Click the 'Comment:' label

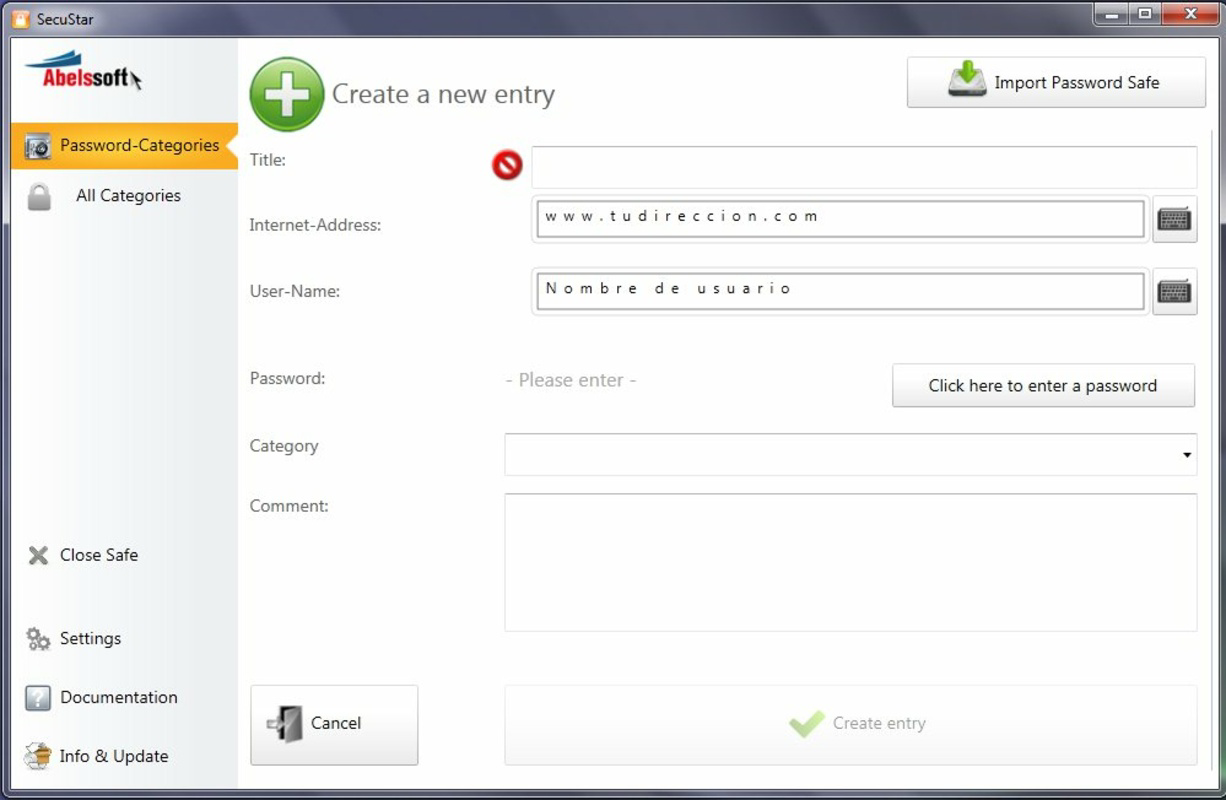[x=289, y=506]
